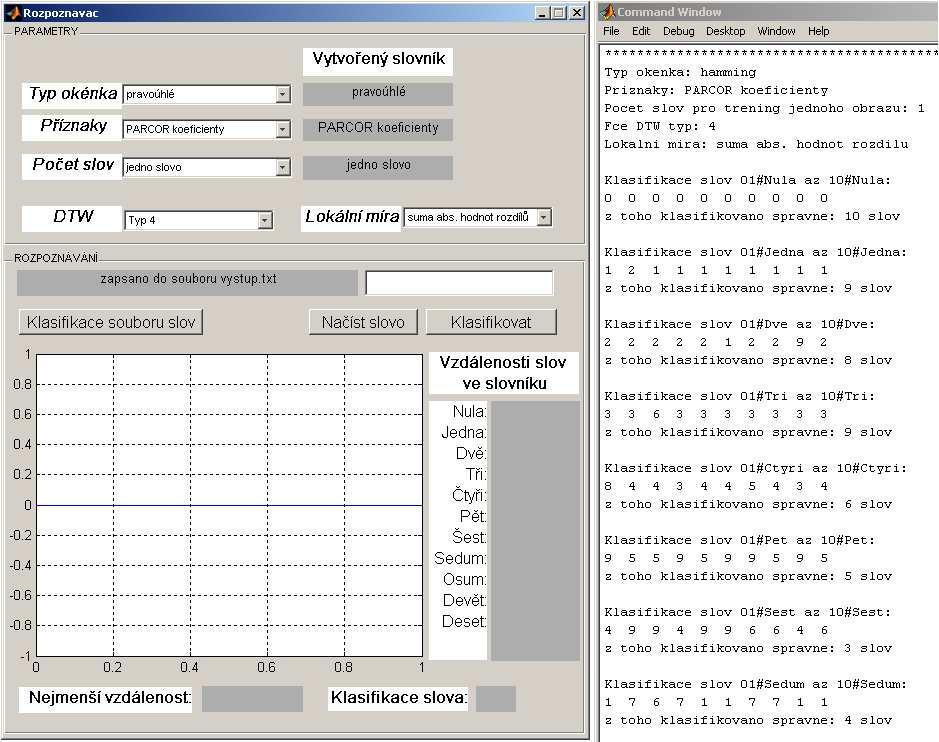Screen dimensions: 939x742
Task: Click the Deset: distance label
Action: coord(465,622)
